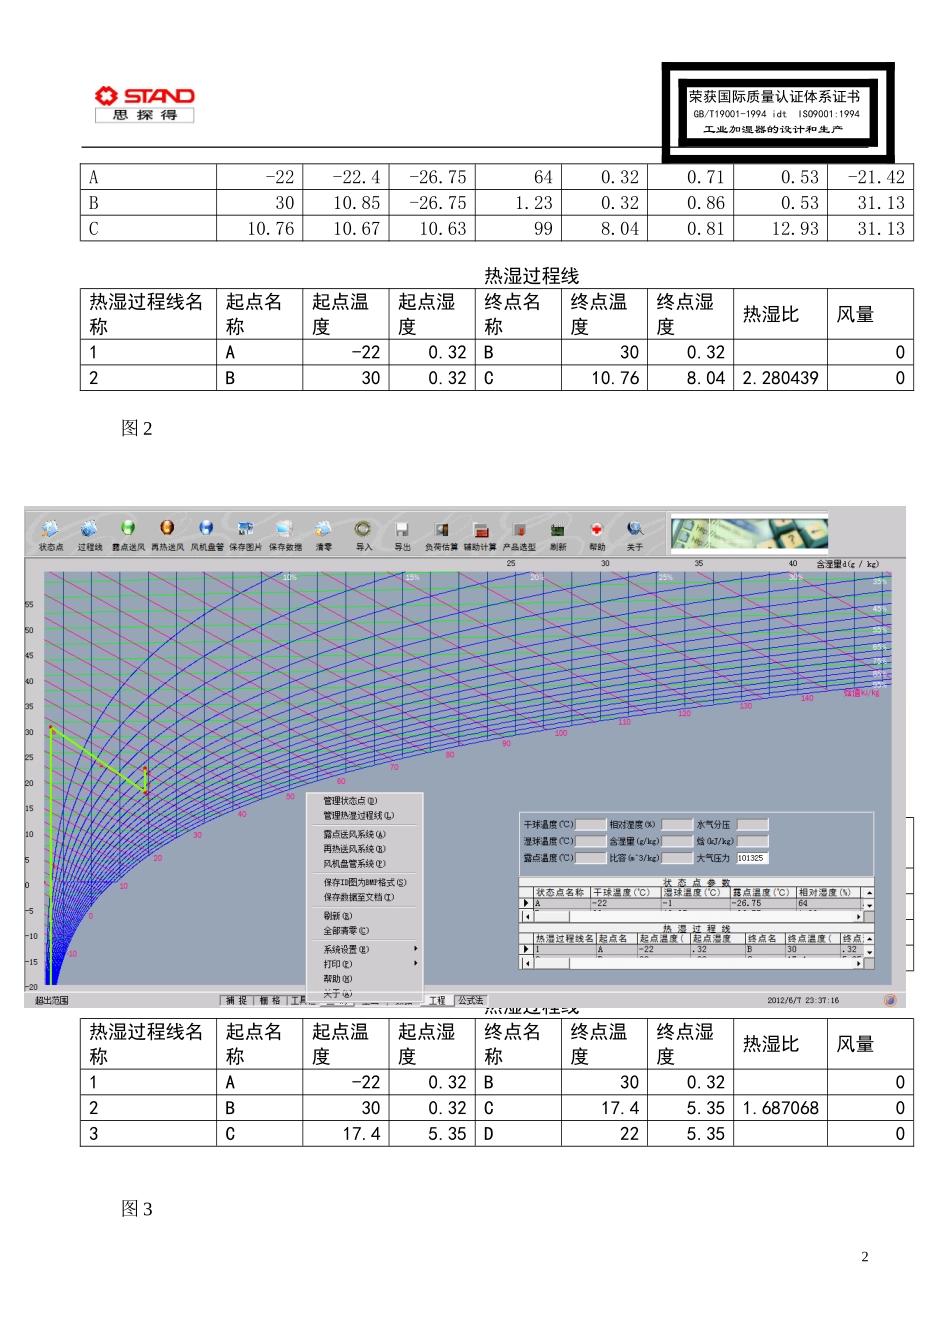Click the 相对湿度 input field
Viewport: 950px width, 1344px height.
coord(676,824)
